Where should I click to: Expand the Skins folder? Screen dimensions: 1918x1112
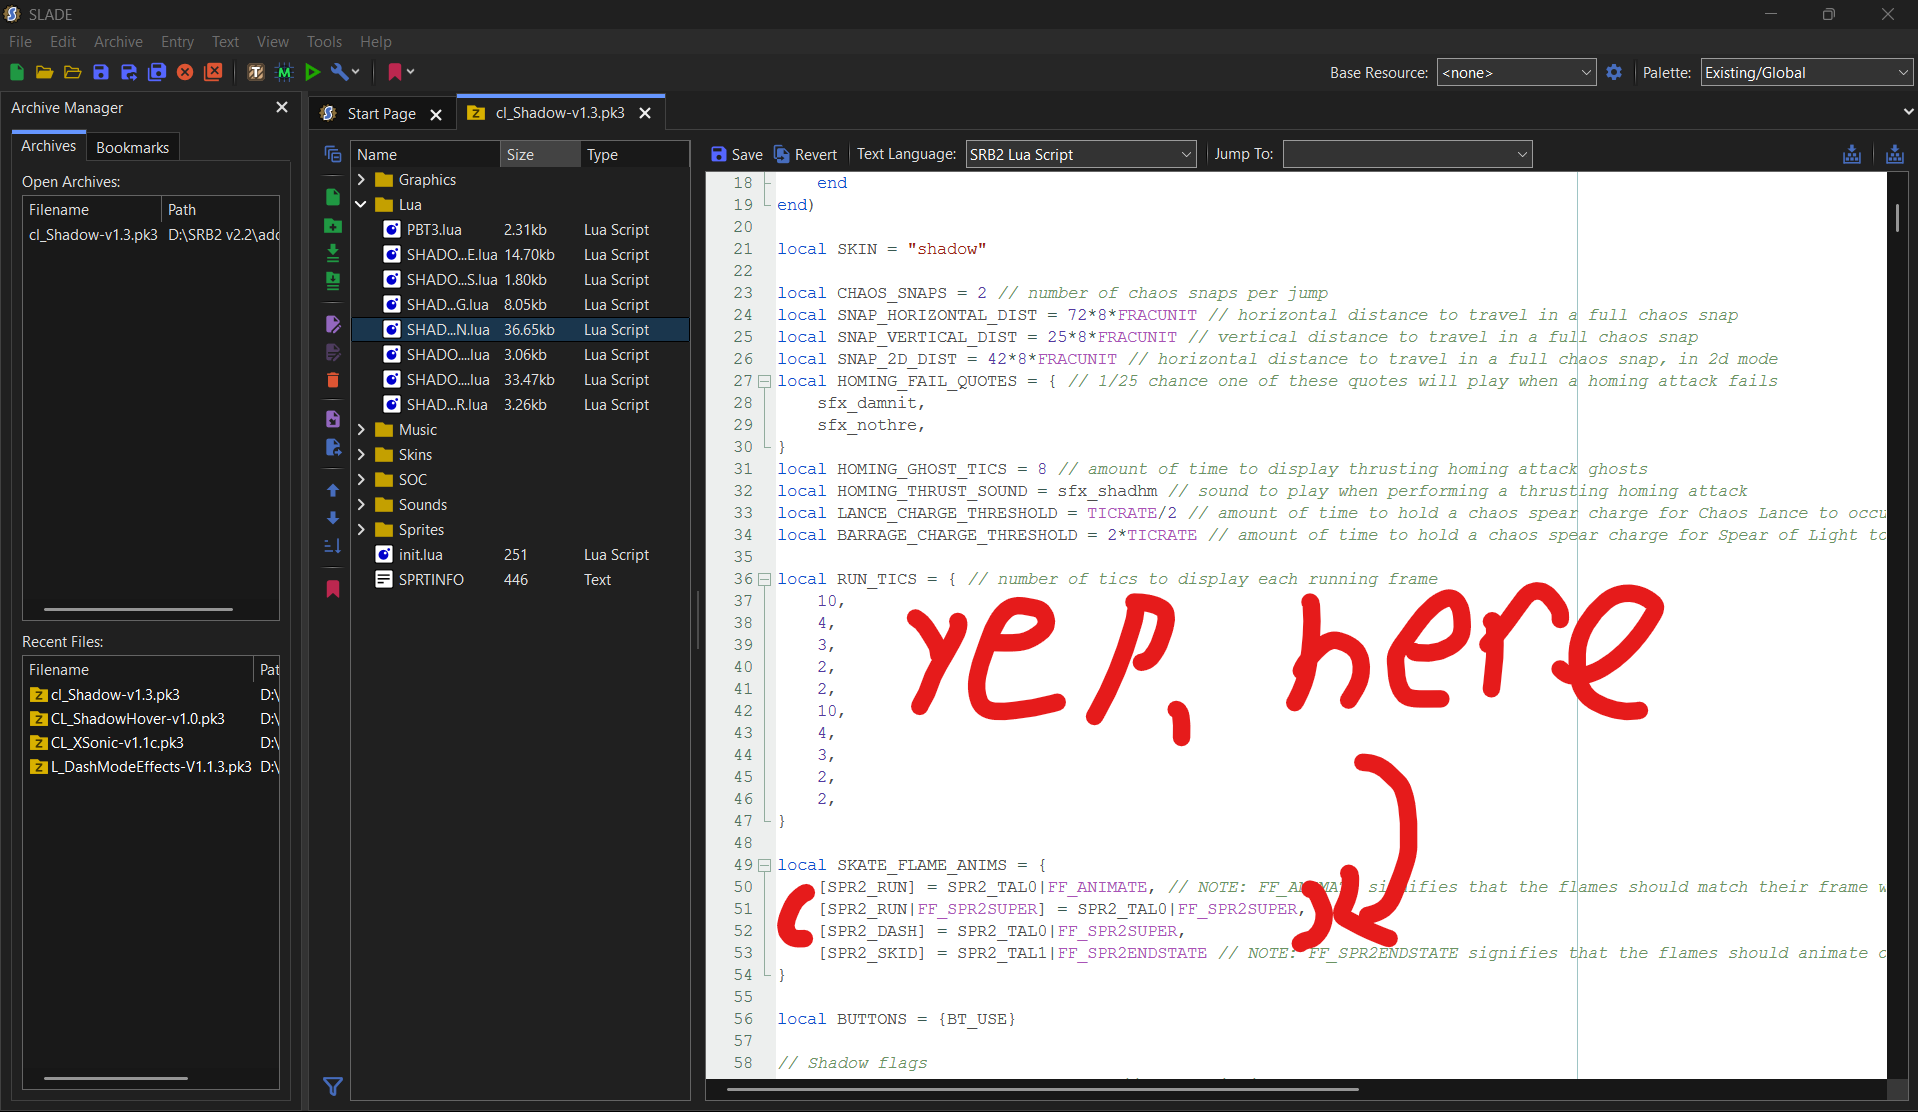(x=361, y=455)
